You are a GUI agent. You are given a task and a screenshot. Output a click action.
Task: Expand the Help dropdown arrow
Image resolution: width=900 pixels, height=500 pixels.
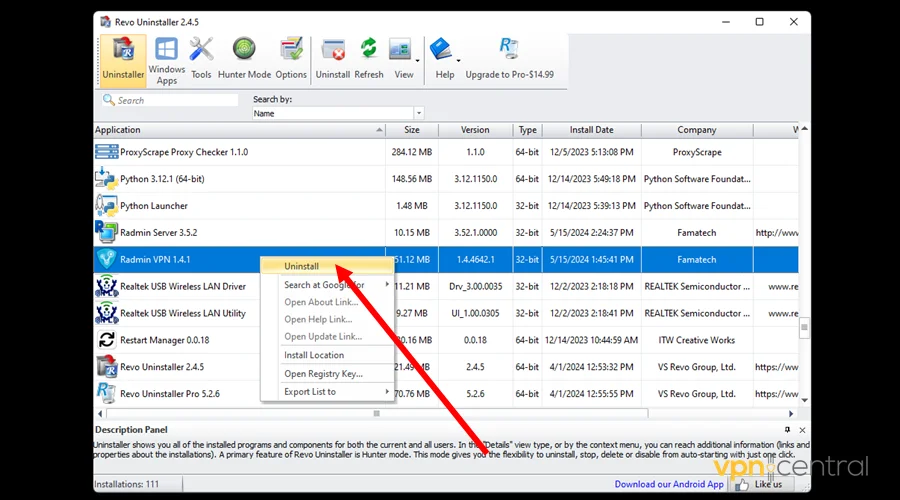click(459, 61)
